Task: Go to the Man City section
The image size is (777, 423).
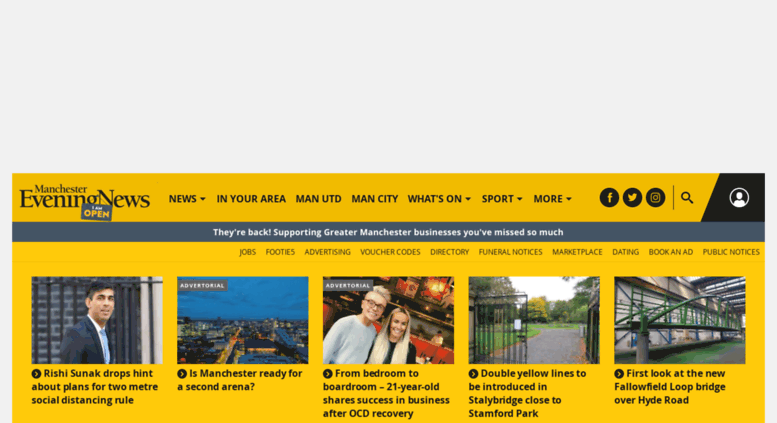Action: pyautogui.click(x=375, y=199)
